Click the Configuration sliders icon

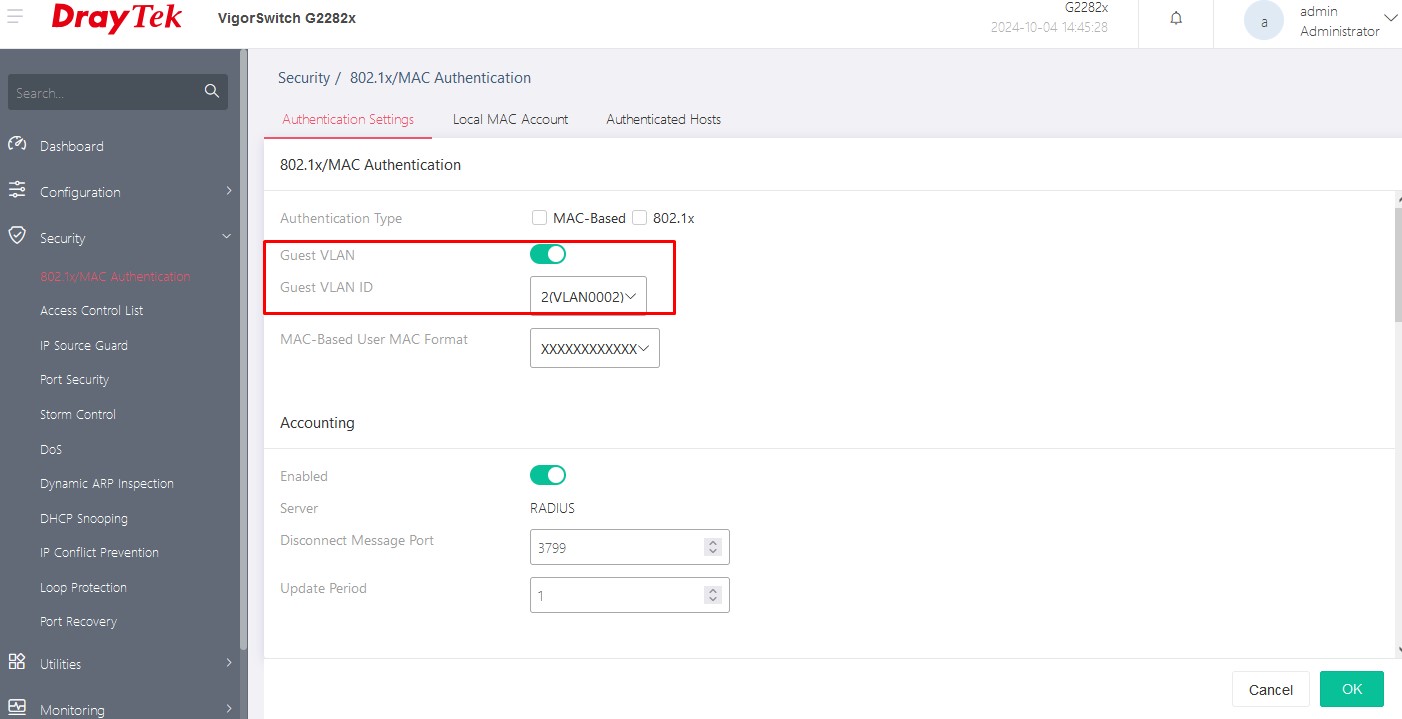pos(17,191)
